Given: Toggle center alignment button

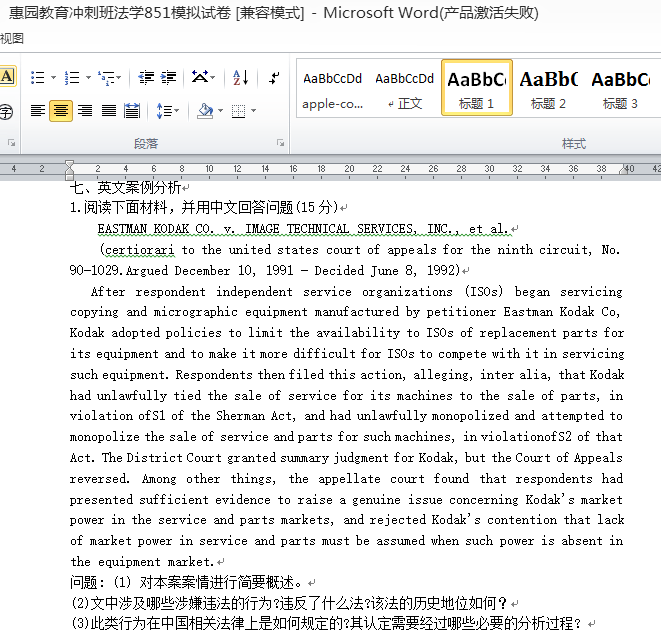Looking at the screenshot, I should (x=61, y=111).
